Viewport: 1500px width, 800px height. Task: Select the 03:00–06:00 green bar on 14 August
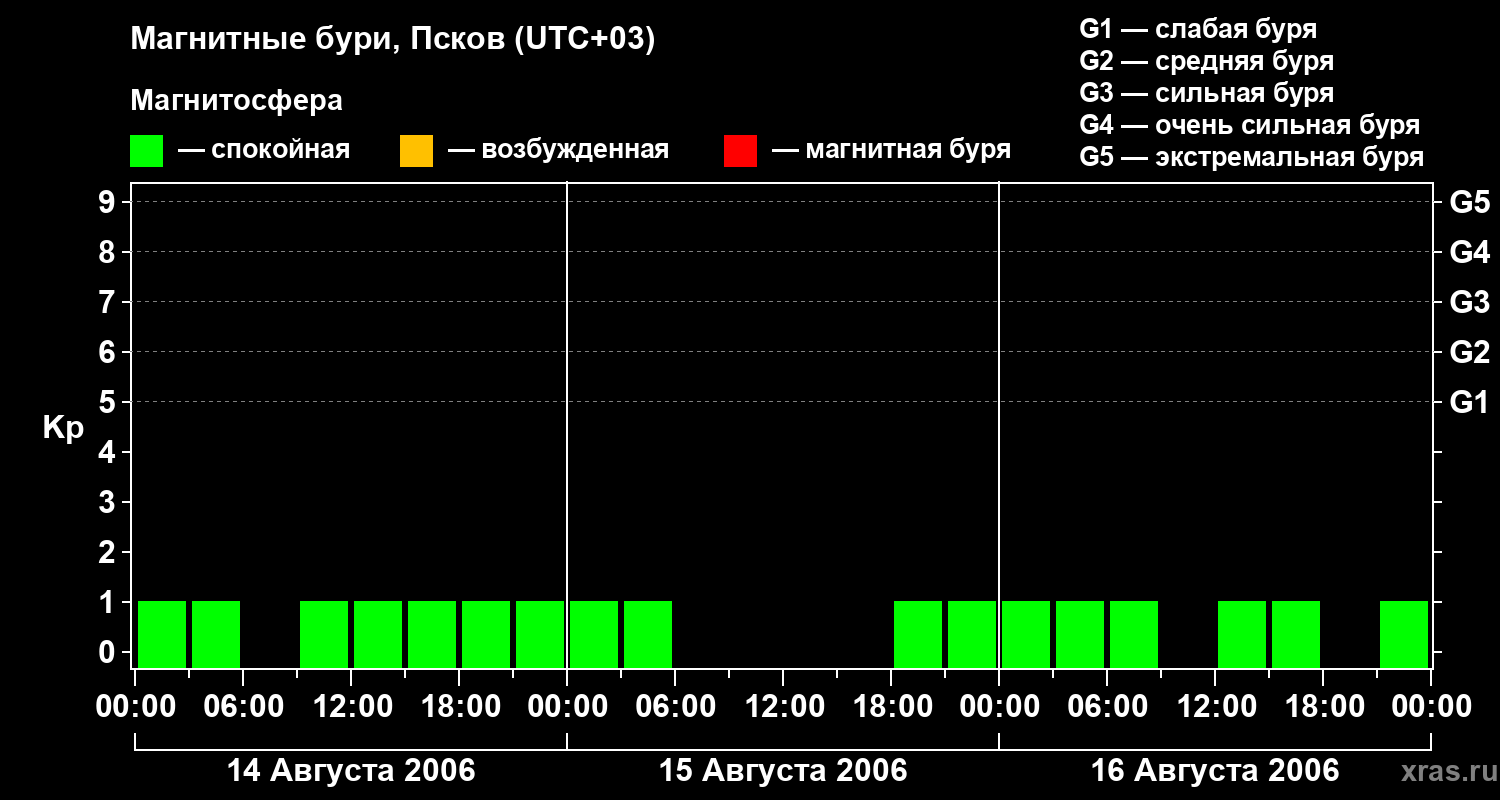tap(216, 634)
